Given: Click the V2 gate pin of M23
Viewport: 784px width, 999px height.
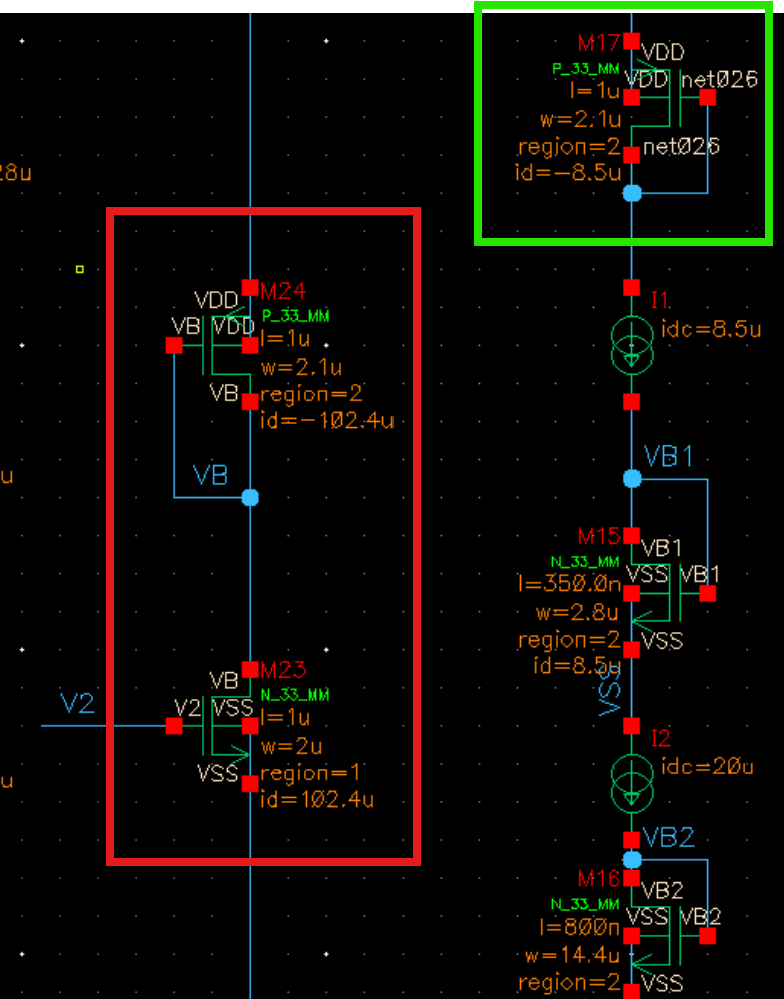Looking at the screenshot, I should (174, 726).
